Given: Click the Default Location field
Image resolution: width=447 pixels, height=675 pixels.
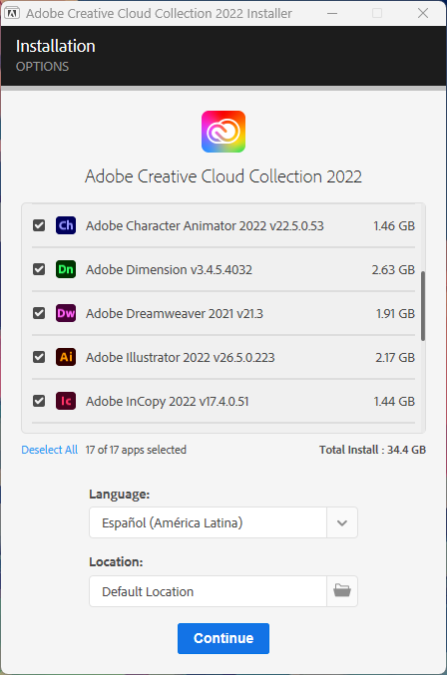Looking at the screenshot, I should click(x=208, y=591).
